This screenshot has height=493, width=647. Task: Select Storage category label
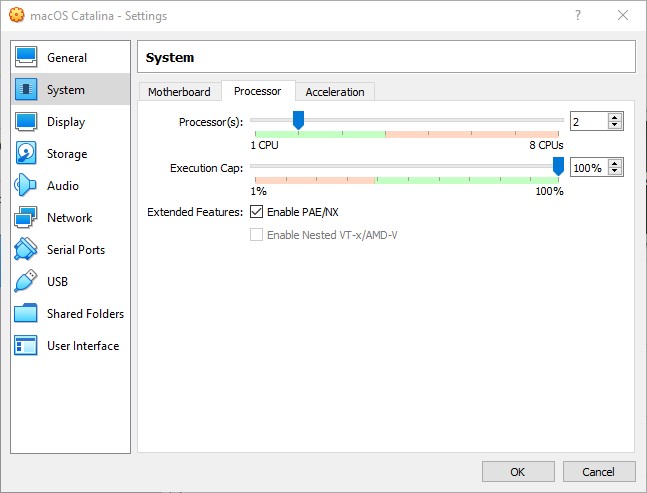click(x=67, y=154)
